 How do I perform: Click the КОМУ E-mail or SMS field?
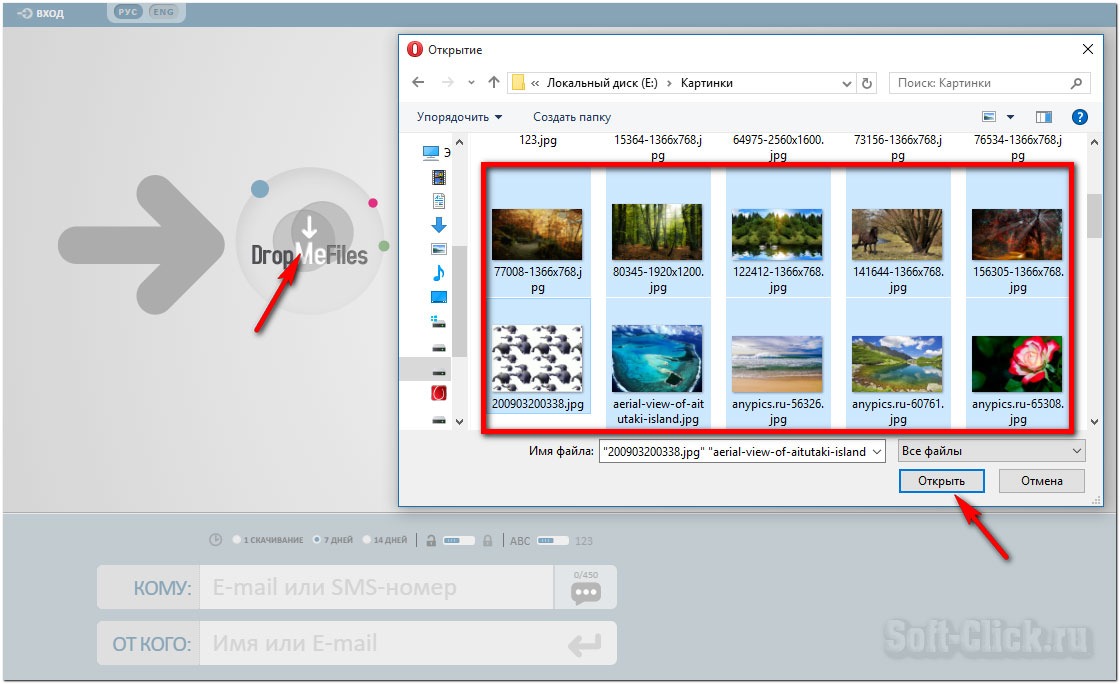pos(376,587)
